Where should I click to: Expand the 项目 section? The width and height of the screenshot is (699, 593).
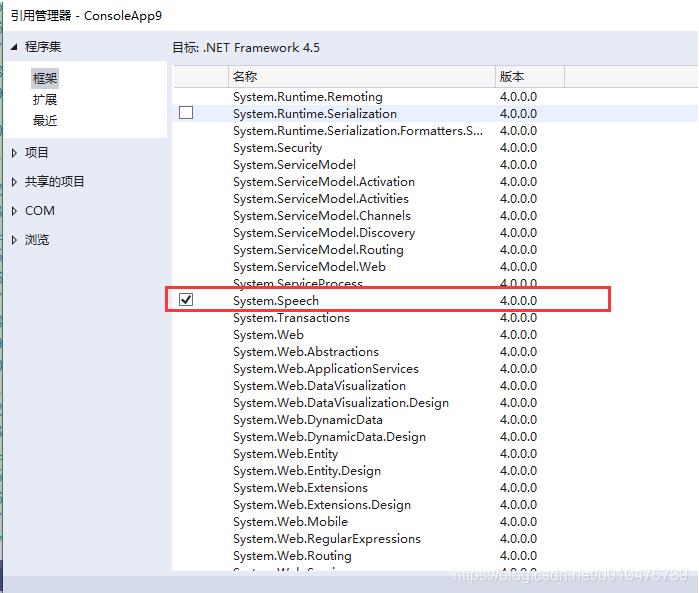point(14,153)
